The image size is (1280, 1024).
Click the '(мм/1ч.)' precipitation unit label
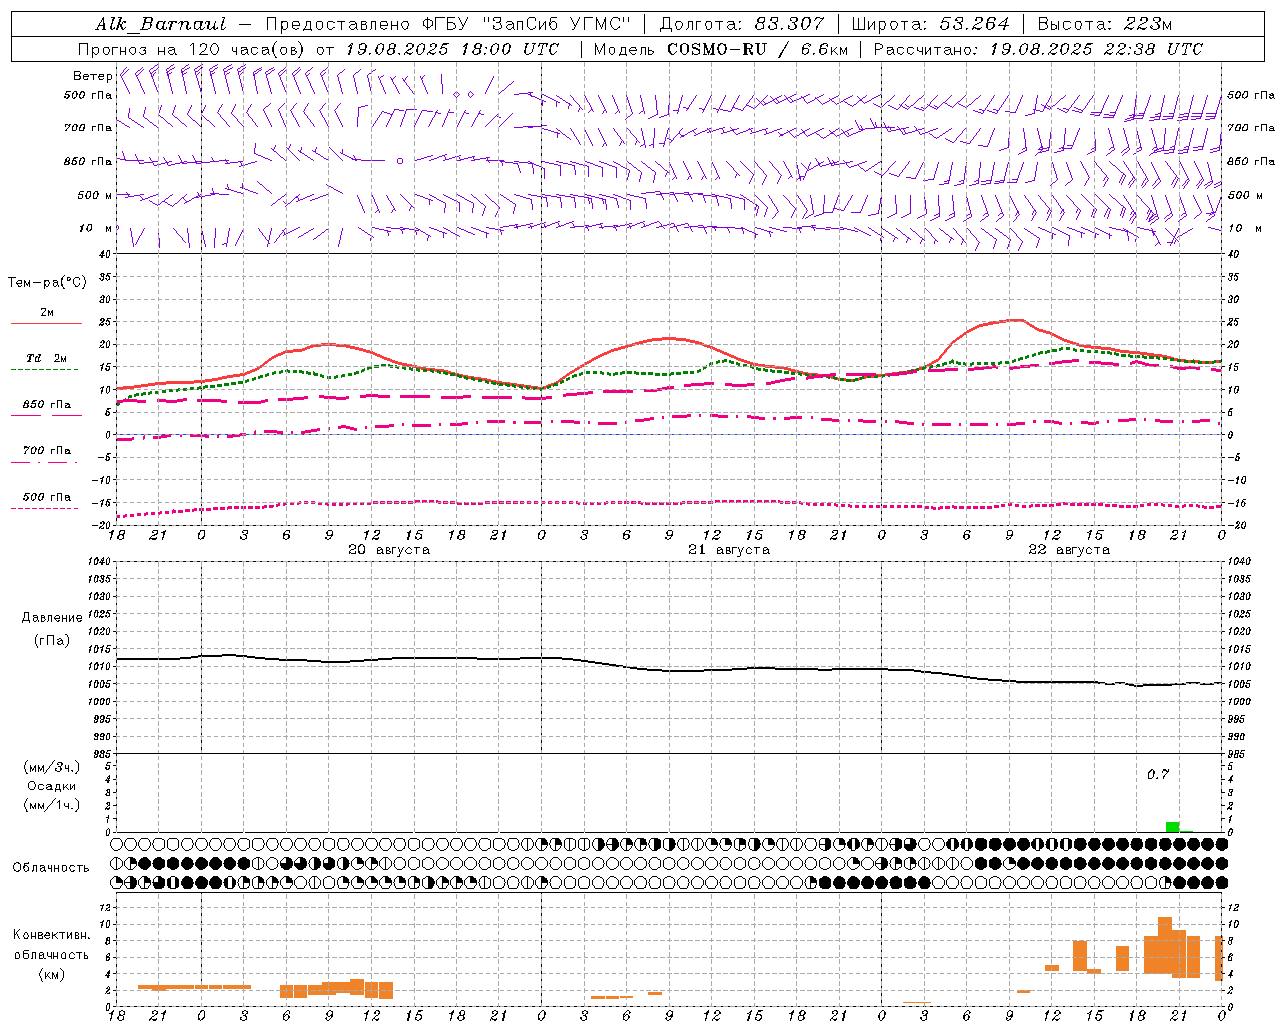(x=51, y=805)
